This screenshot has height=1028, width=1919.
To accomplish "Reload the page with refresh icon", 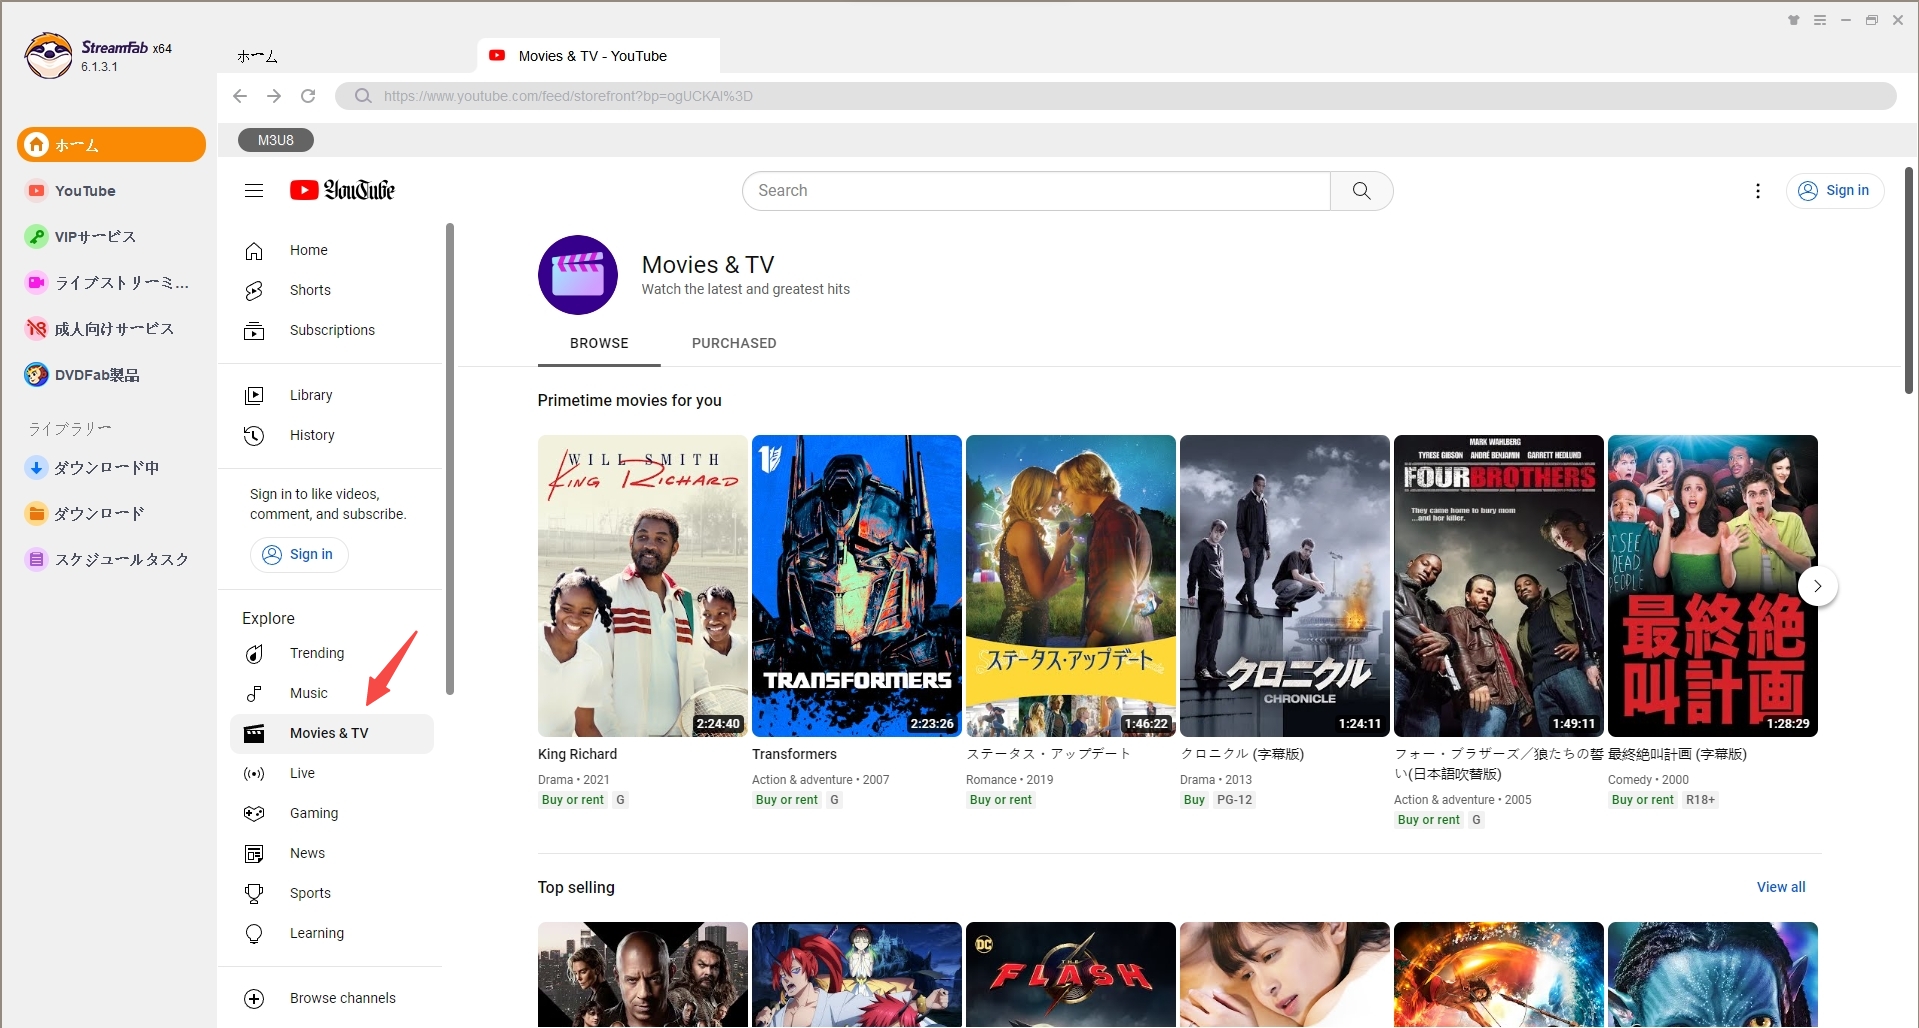I will pyautogui.click(x=308, y=96).
